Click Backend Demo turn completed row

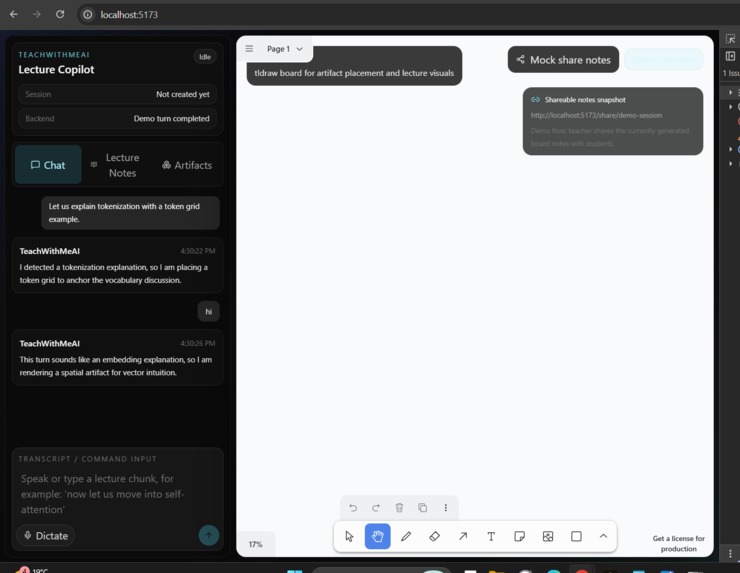[117, 118]
